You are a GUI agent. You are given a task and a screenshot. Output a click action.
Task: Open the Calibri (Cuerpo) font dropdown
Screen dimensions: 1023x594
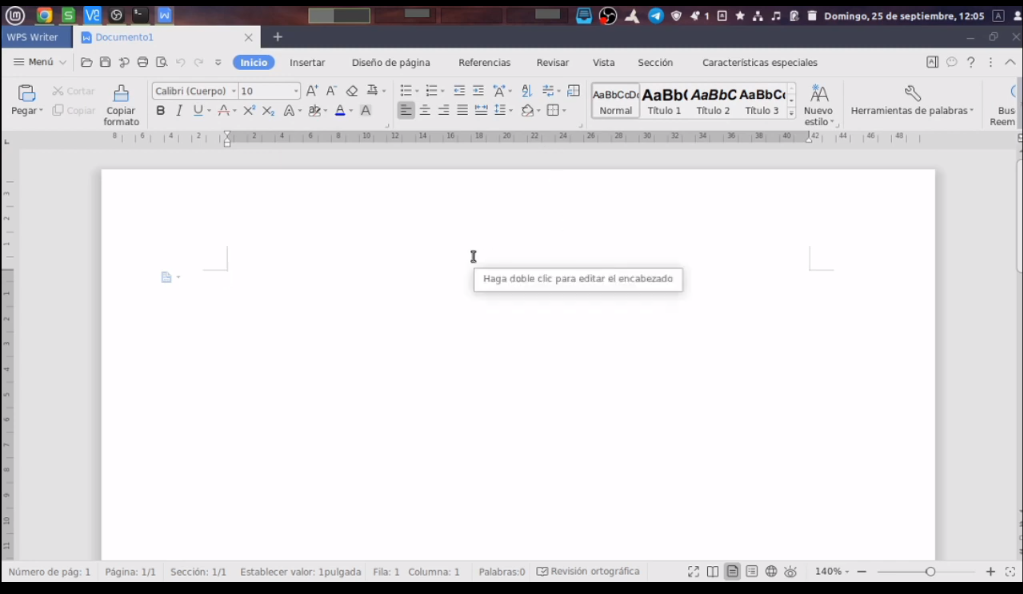pos(234,91)
